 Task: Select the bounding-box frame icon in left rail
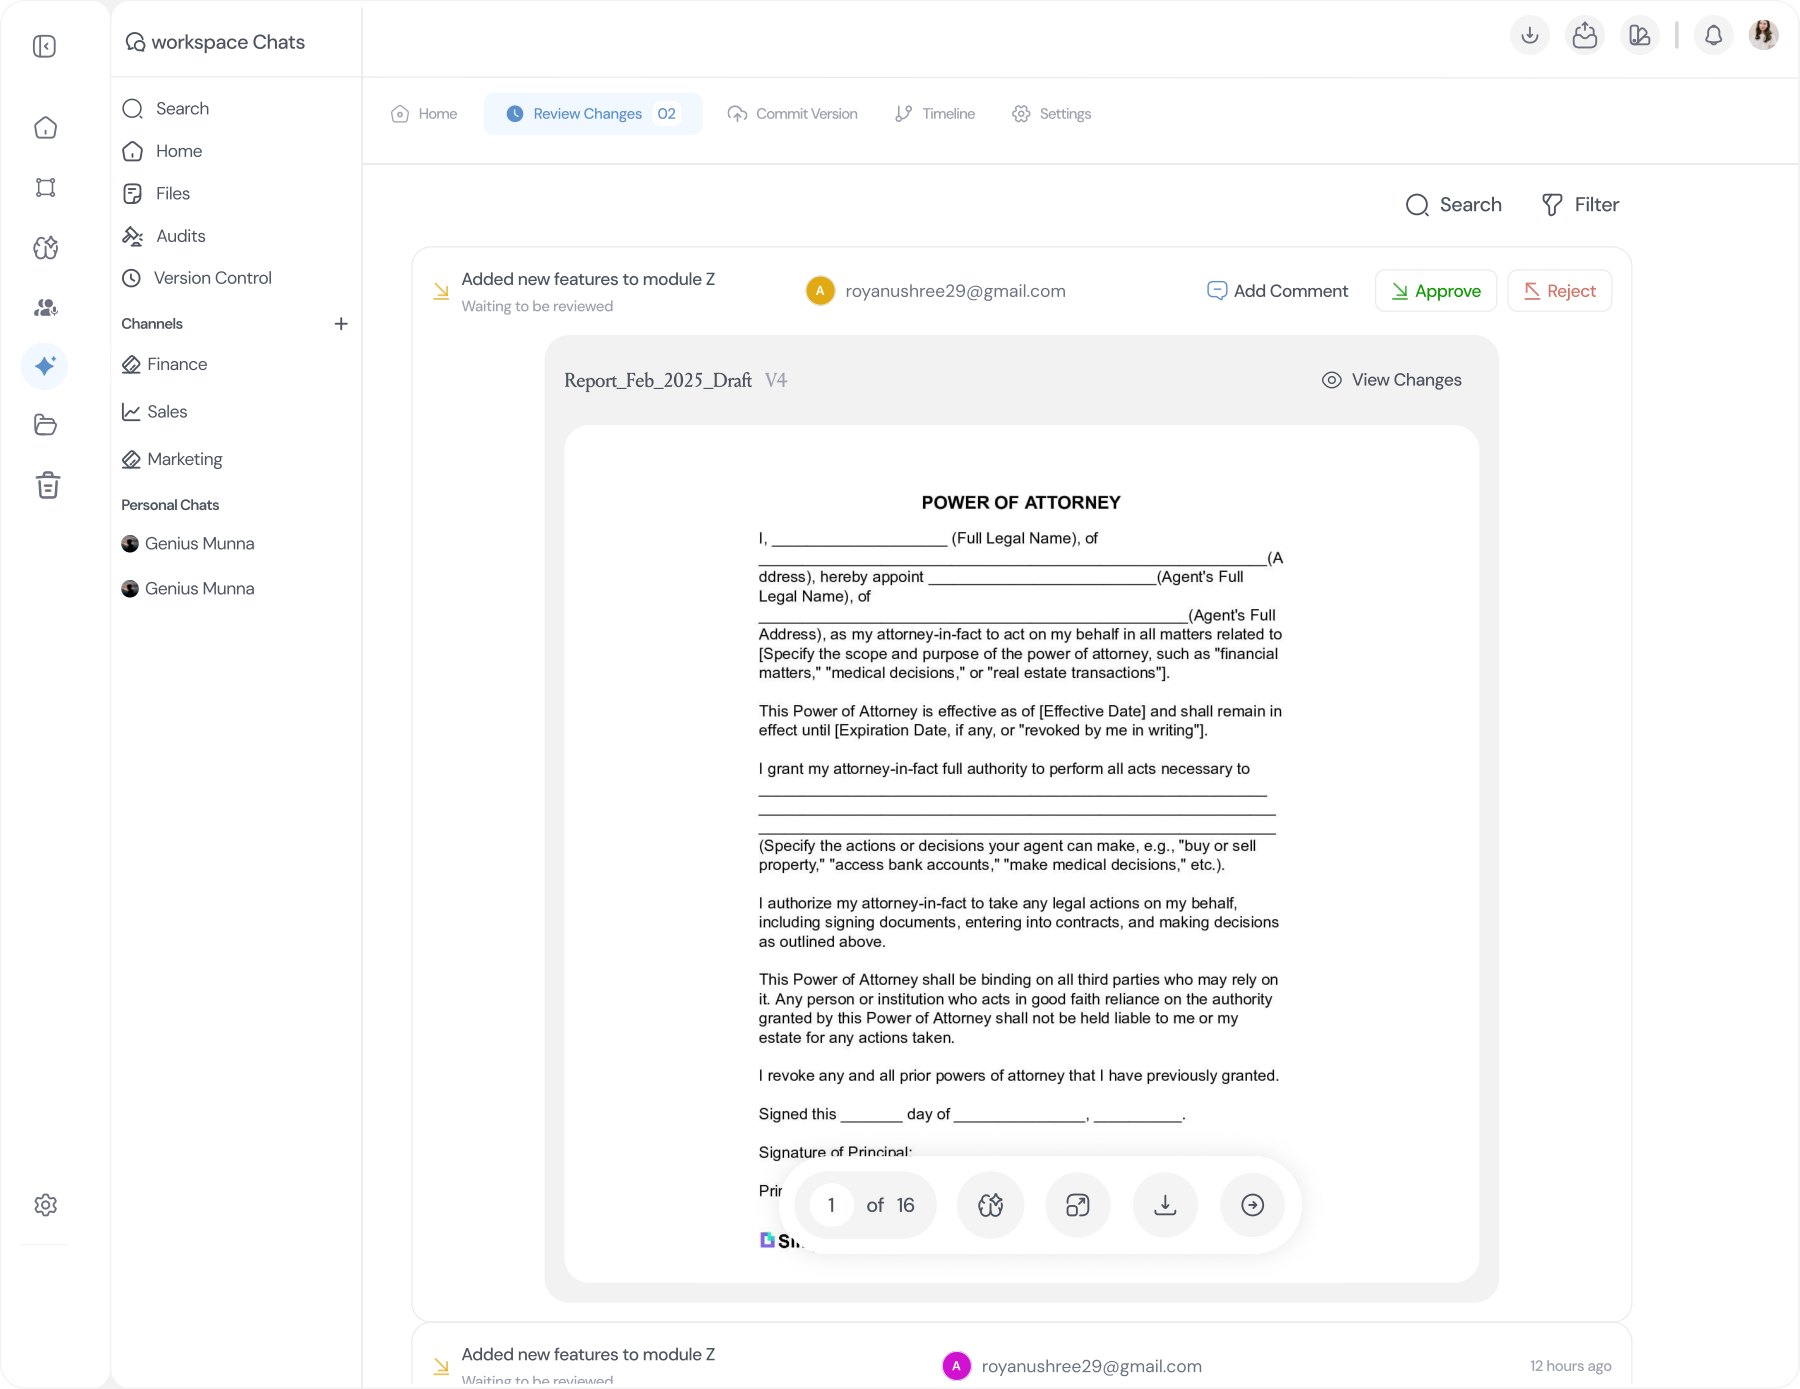pos(45,188)
